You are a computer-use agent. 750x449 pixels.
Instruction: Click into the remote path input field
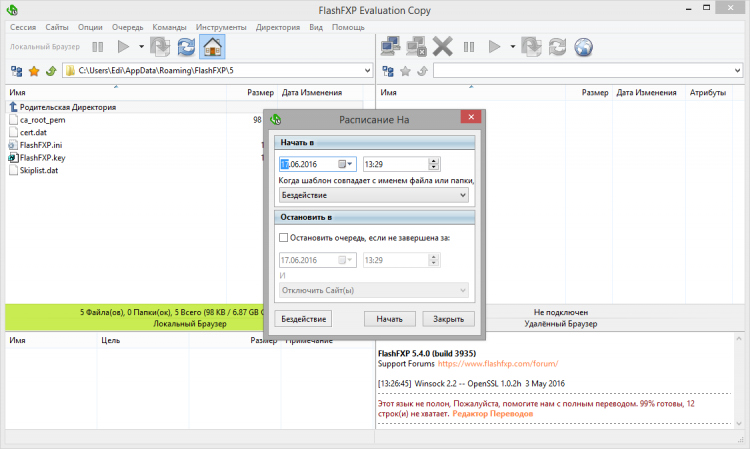click(x=583, y=71)
